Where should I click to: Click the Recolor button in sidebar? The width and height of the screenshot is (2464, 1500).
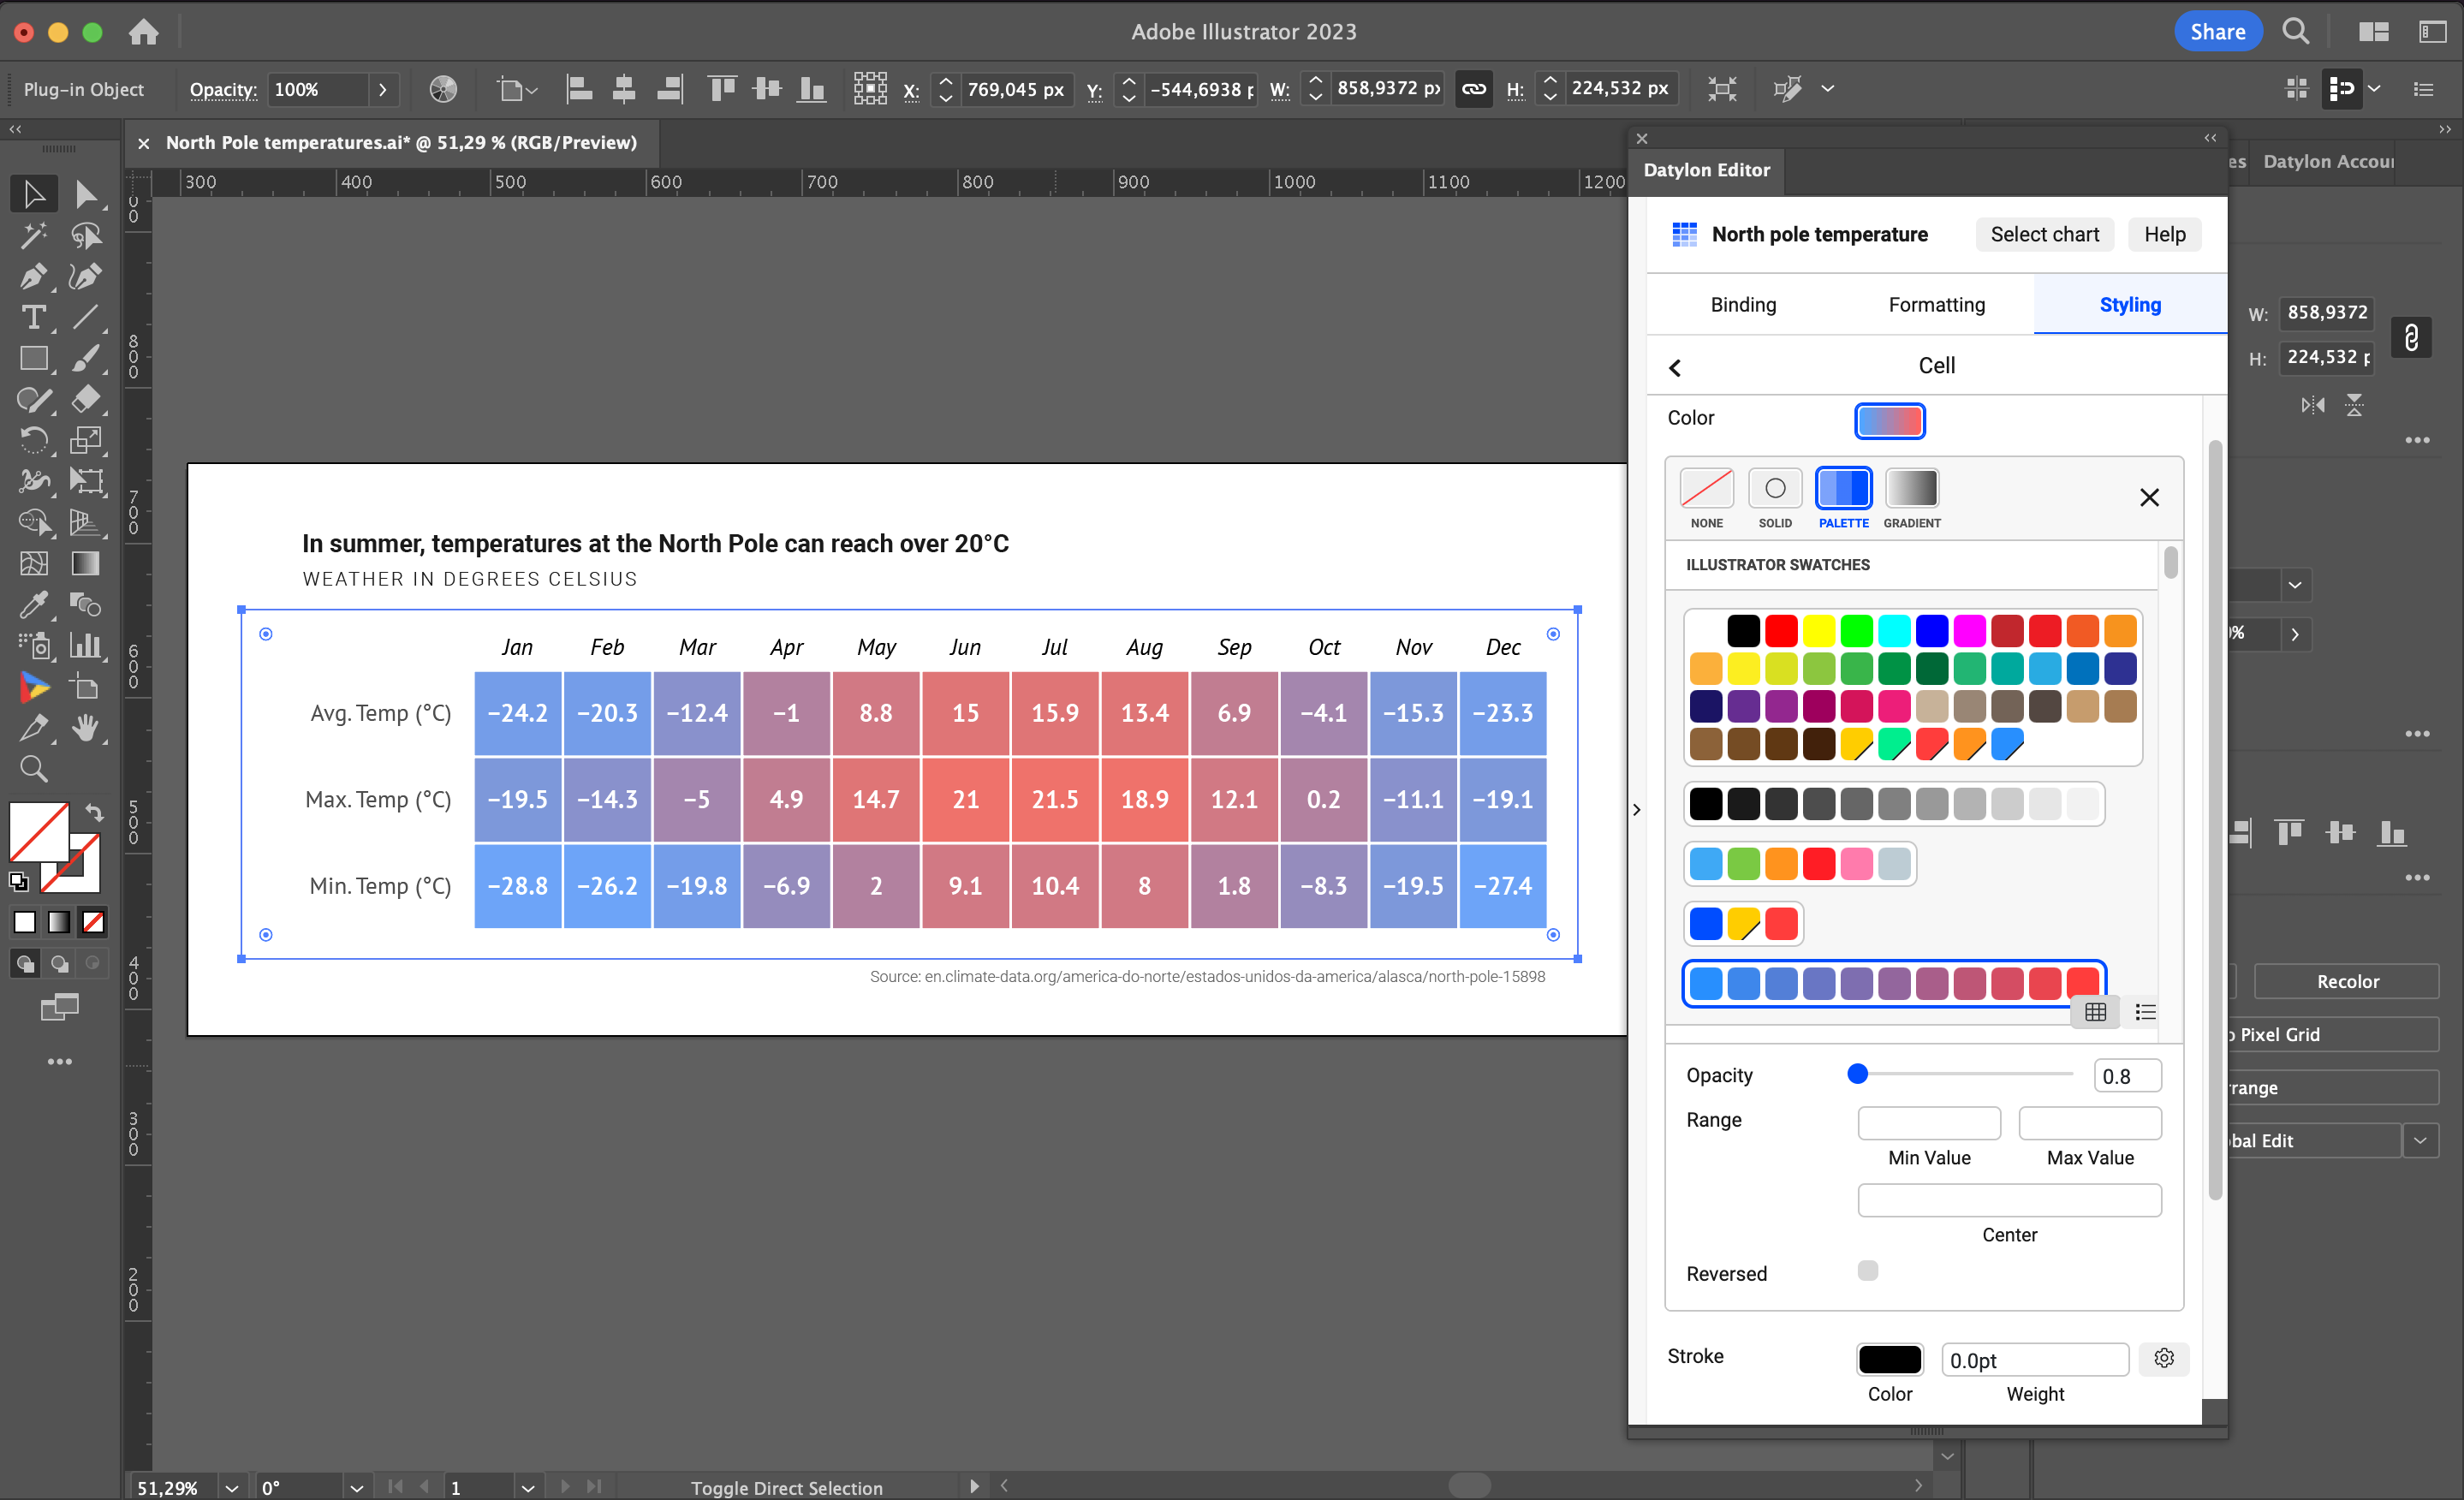(2349, 982)
